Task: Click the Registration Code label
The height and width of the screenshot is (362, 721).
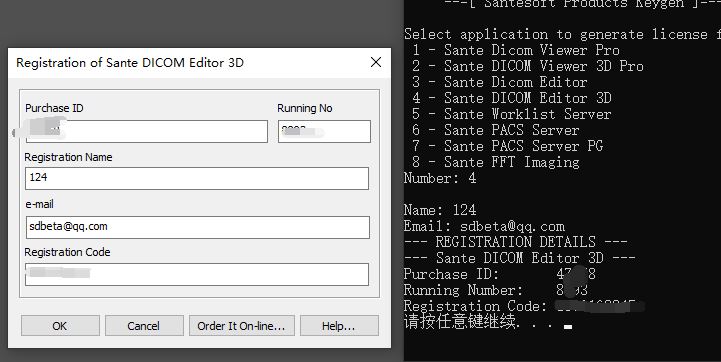Action: (67, 252)
